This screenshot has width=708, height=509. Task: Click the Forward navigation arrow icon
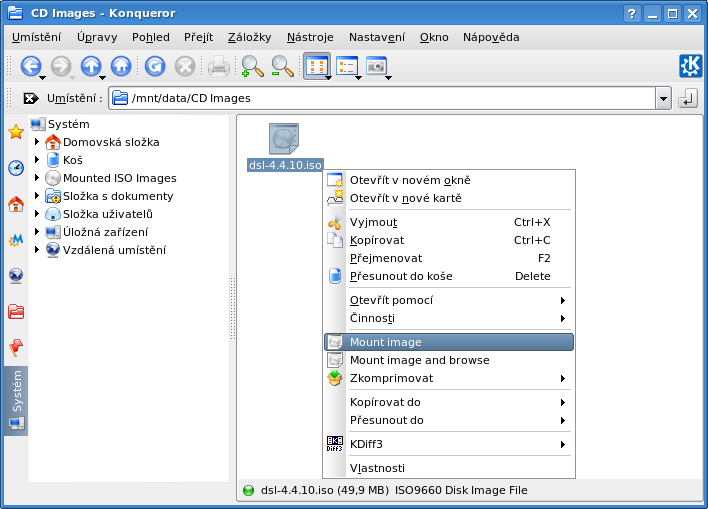61,66
